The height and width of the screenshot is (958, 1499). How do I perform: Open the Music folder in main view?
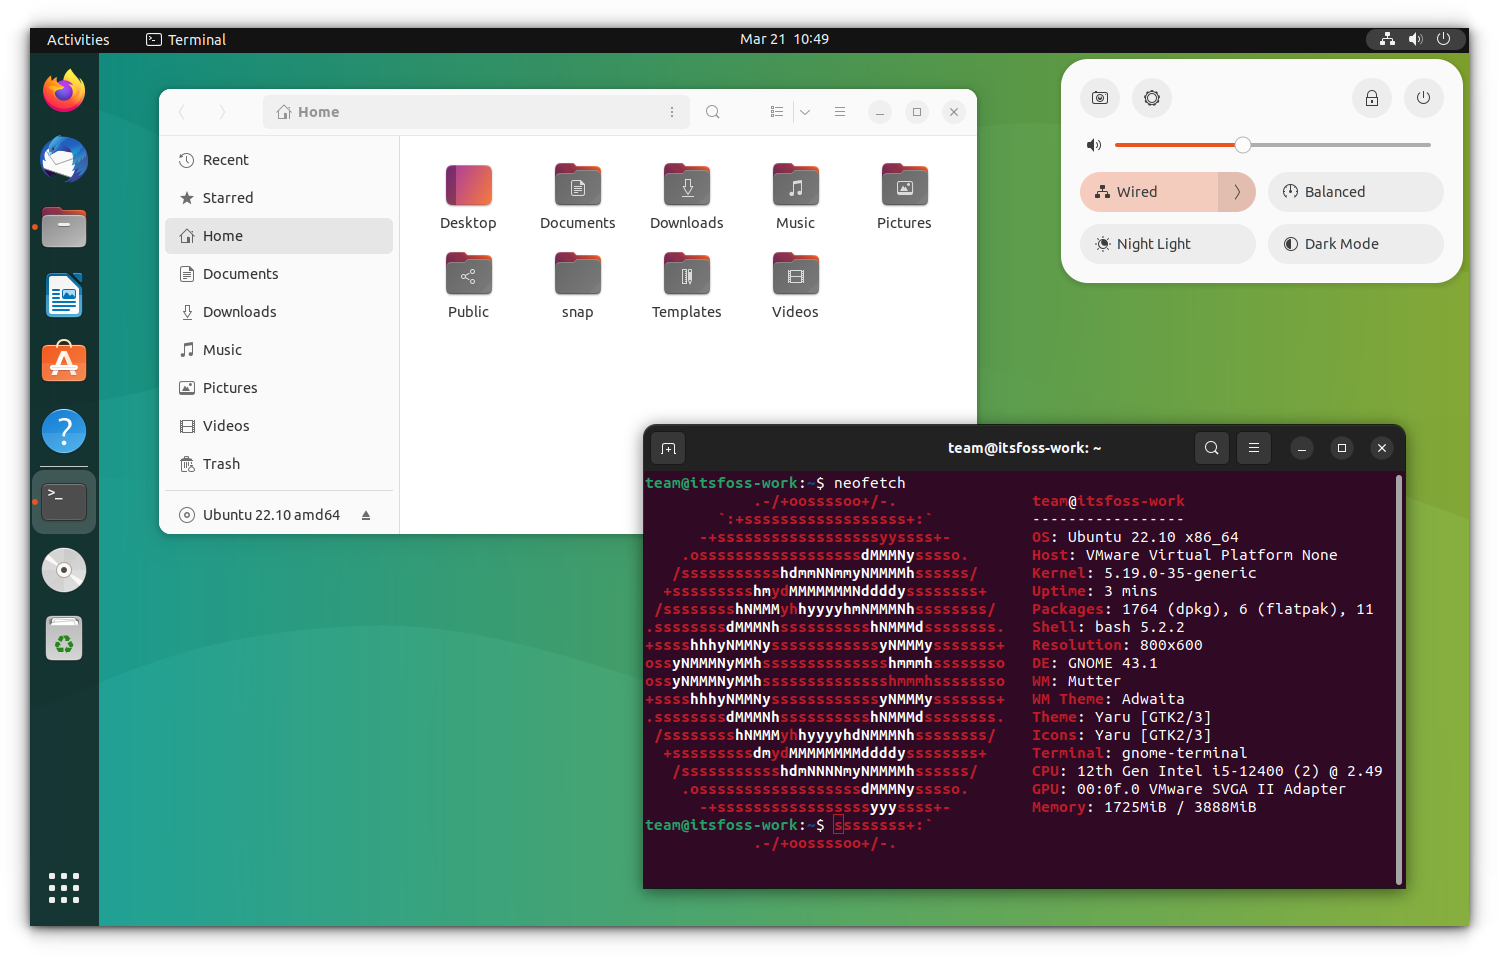795,197
